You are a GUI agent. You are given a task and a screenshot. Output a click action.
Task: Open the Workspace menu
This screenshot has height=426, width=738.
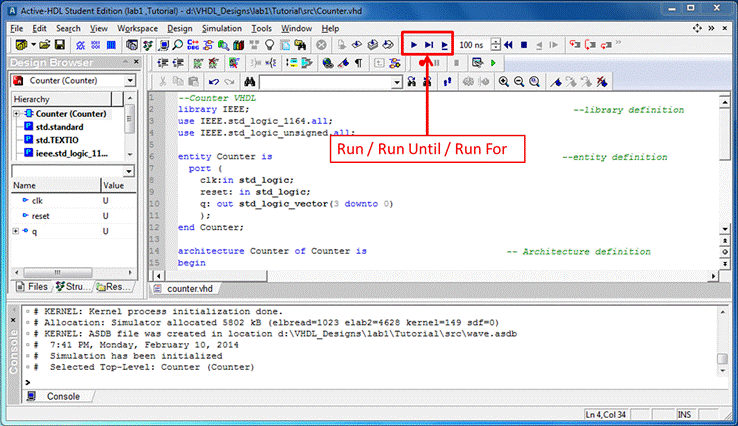137,29
